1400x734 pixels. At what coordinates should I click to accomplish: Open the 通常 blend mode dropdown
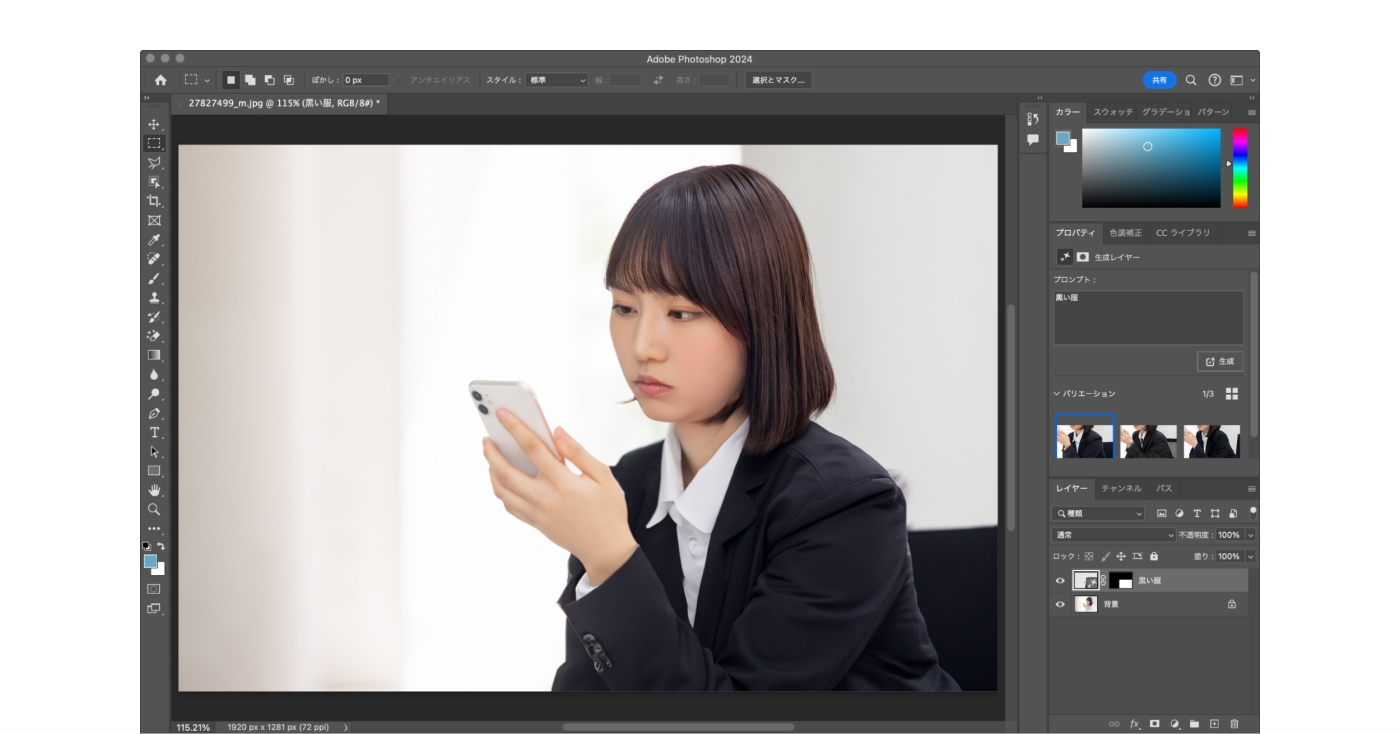pyautogui.click(x=1115, y=535)
